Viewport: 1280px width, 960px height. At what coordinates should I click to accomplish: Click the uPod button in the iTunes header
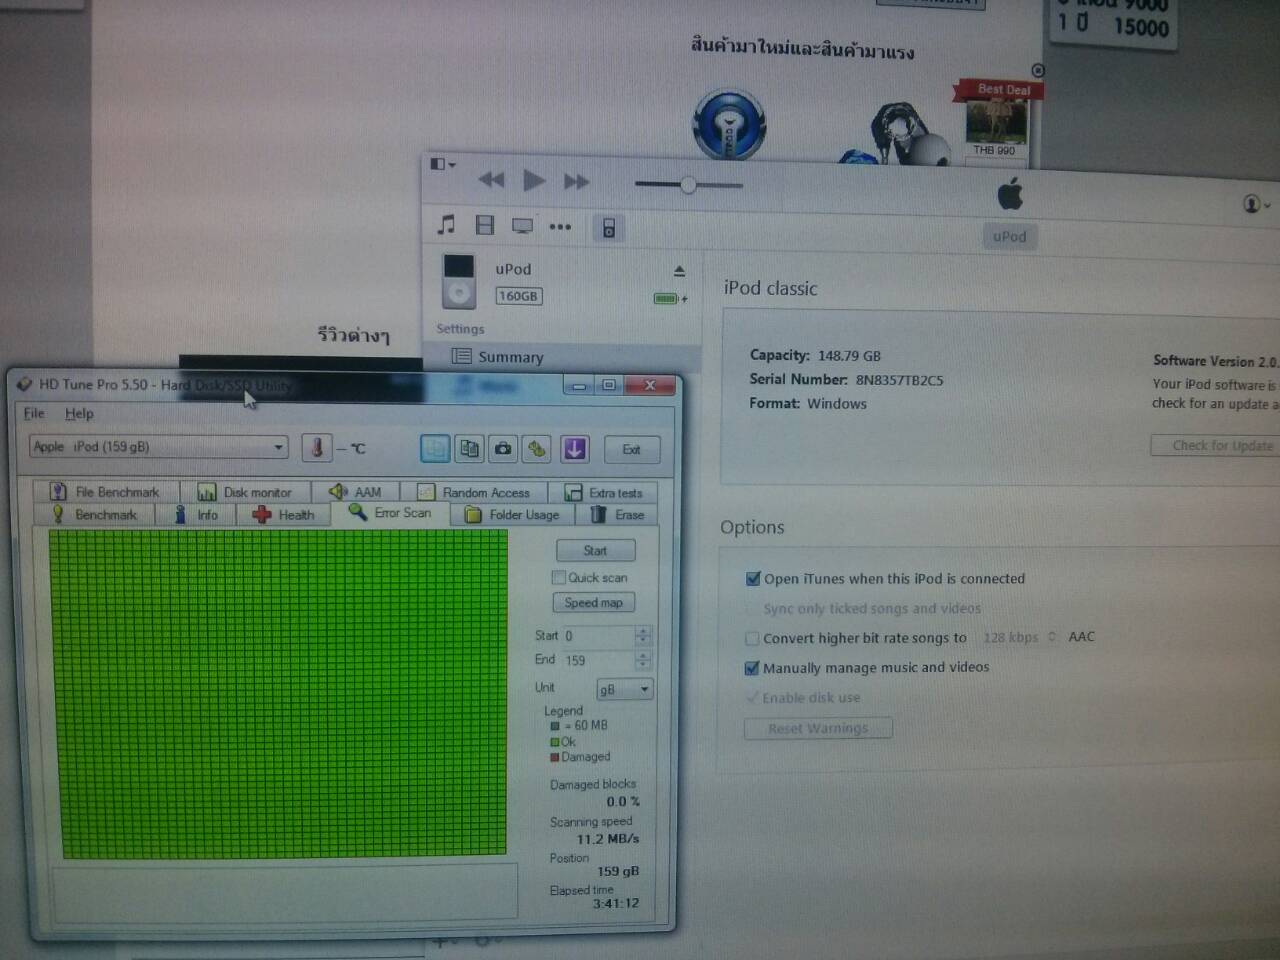[x=1010, y=237]
